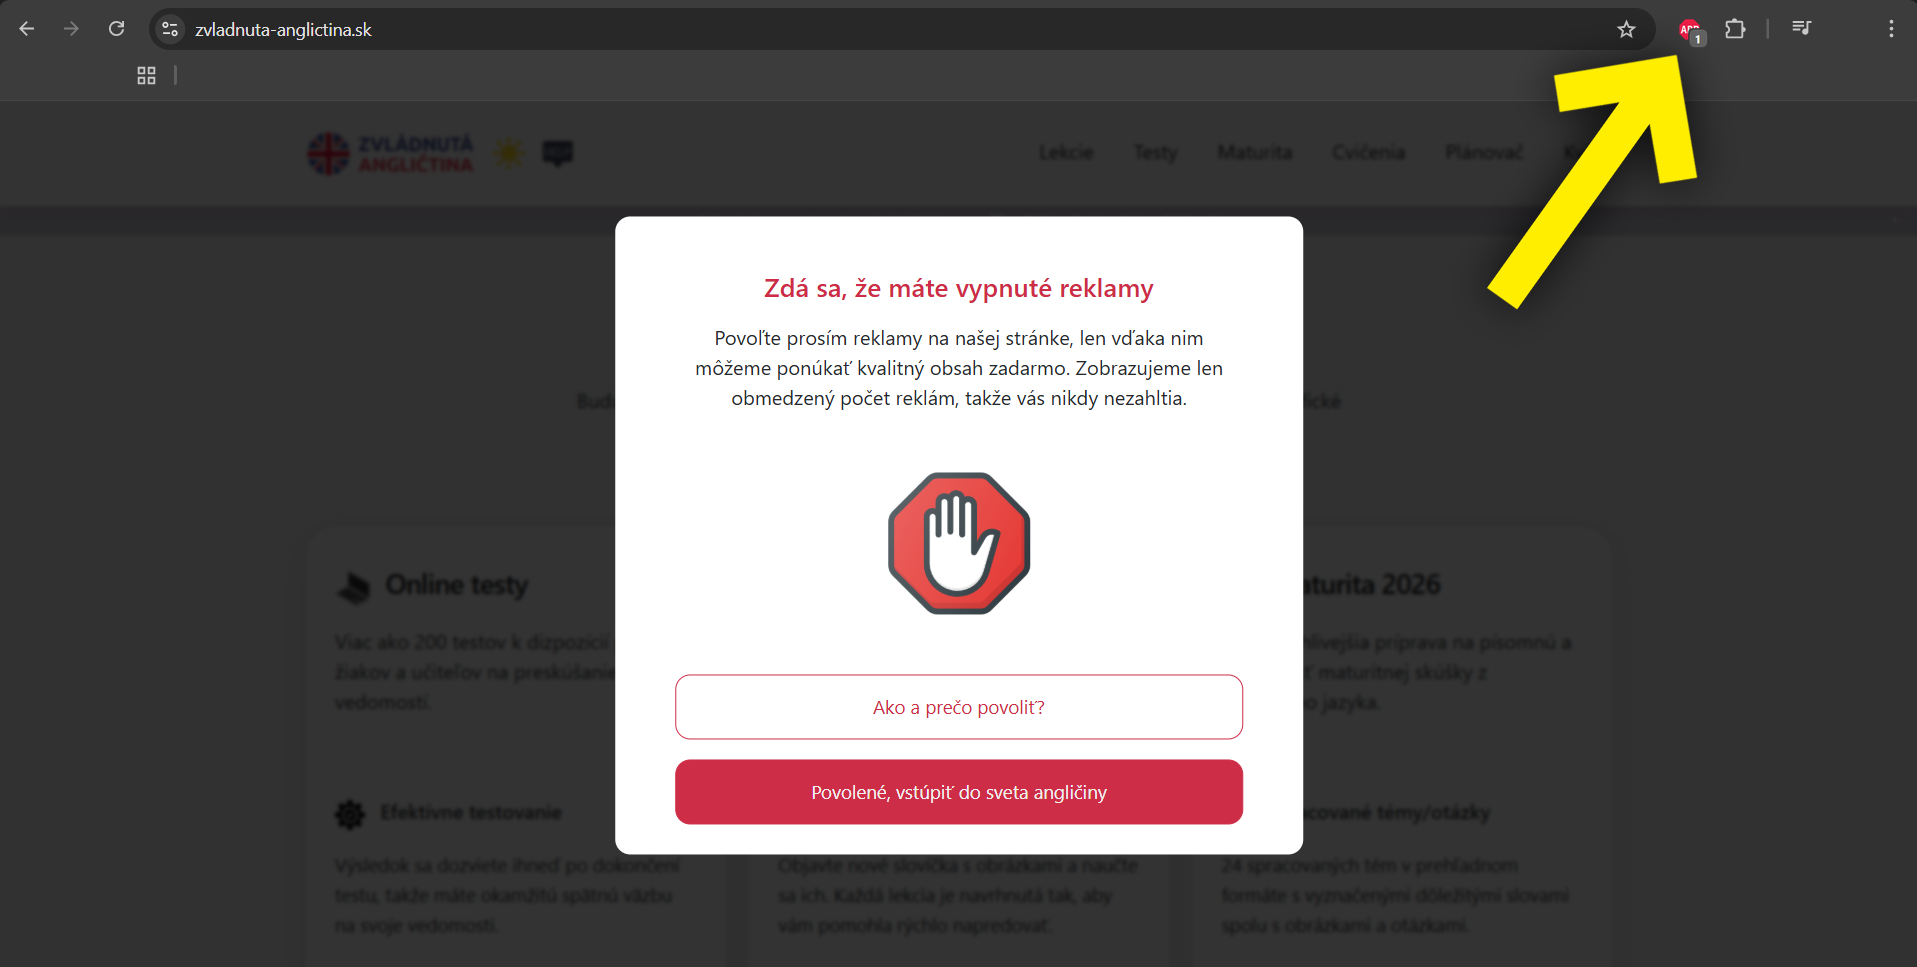Click 'Povolené, vstúpiť do sveta angličtiny'
The height and width of the screenshot is (967, 1917).
pos(958,792)
